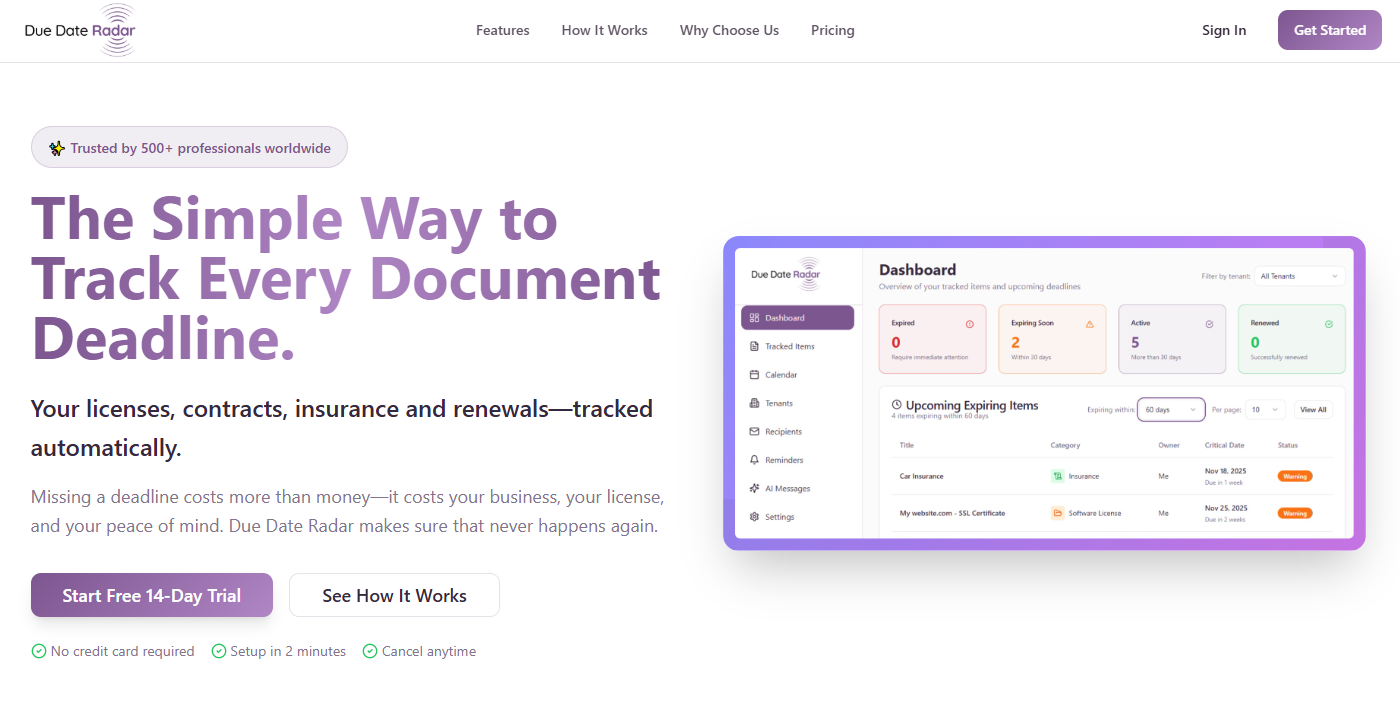1400x722 pixels.
Task: Click the Reminders bell icon
Action: pyautogui.click(x=754, y=459)
